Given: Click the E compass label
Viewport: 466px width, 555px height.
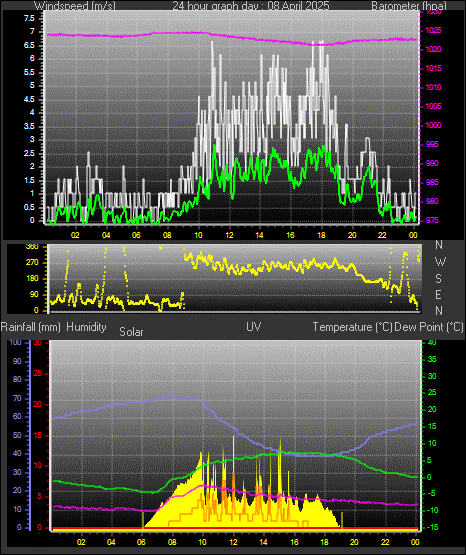Looking at the screenshot, I should (x=439, y=294).
